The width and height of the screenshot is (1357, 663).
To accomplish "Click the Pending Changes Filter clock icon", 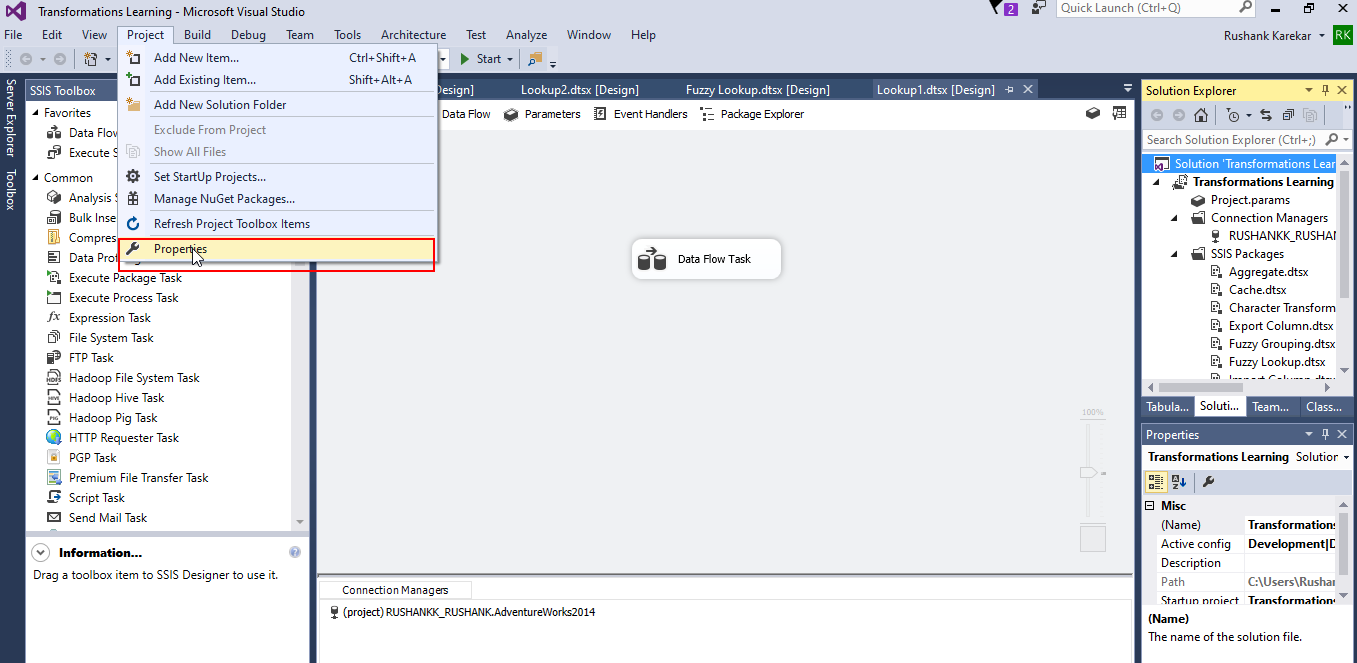I will pyautogui.click(x=1233, y=115).
